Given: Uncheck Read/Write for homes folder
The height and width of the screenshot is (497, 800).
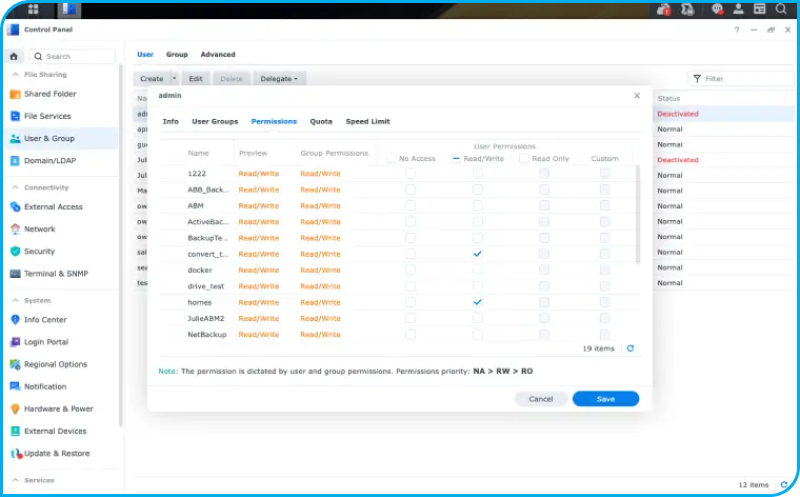Looking at the screenshot, I should click(477, 302).
